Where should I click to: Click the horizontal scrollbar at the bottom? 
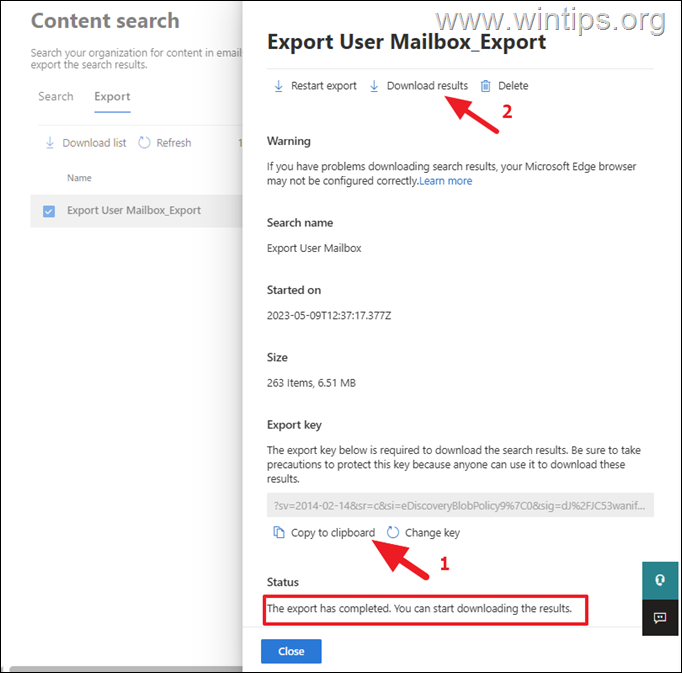coord(126,669)
